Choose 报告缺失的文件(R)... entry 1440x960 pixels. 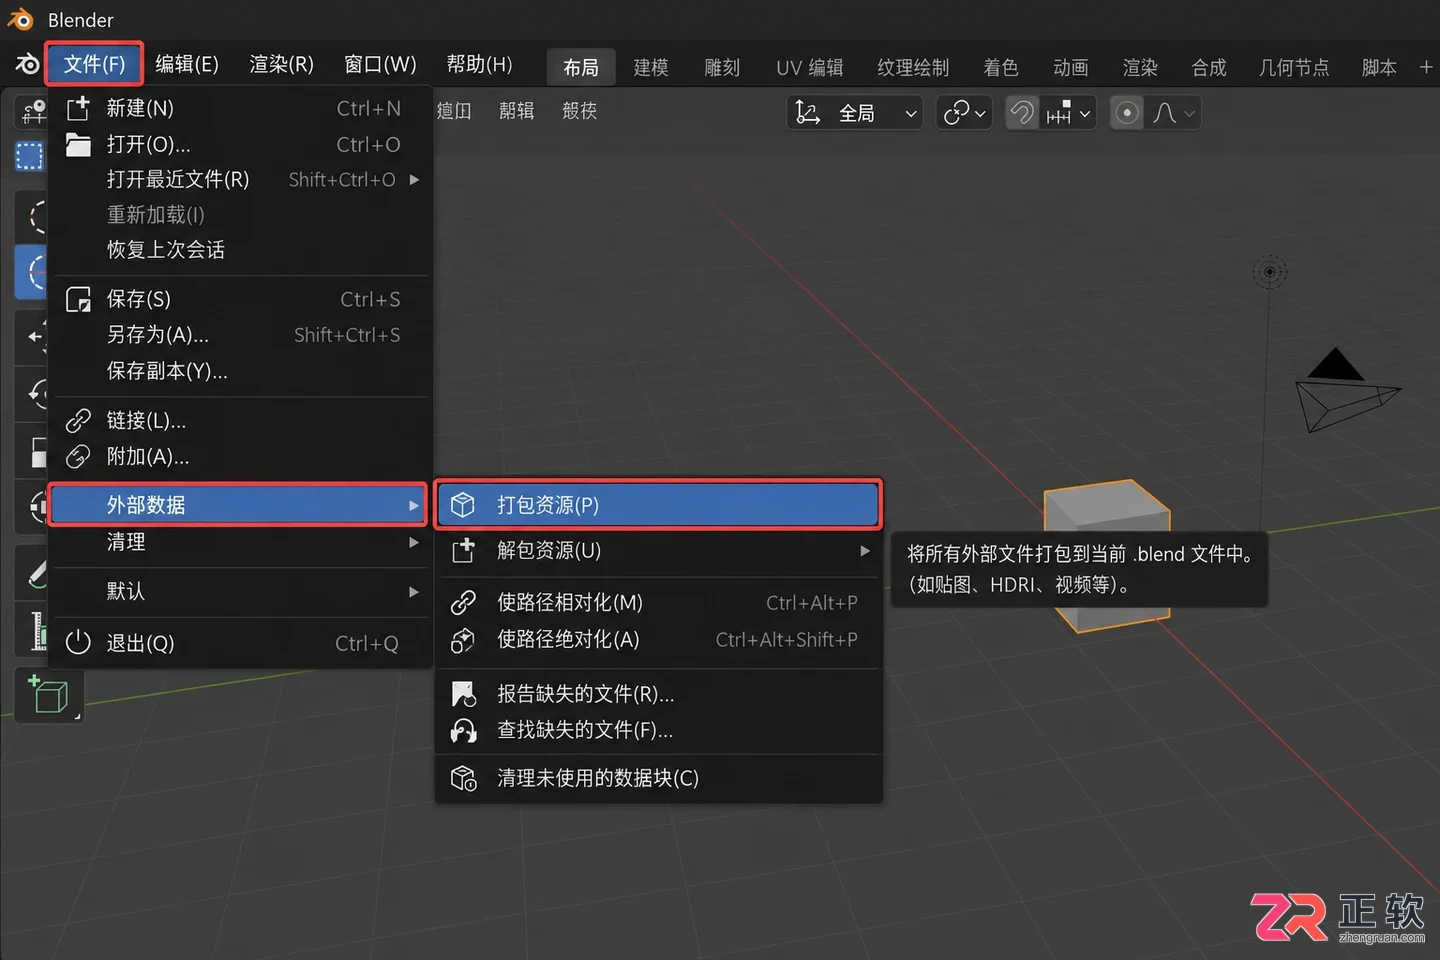tap(659, 694)
